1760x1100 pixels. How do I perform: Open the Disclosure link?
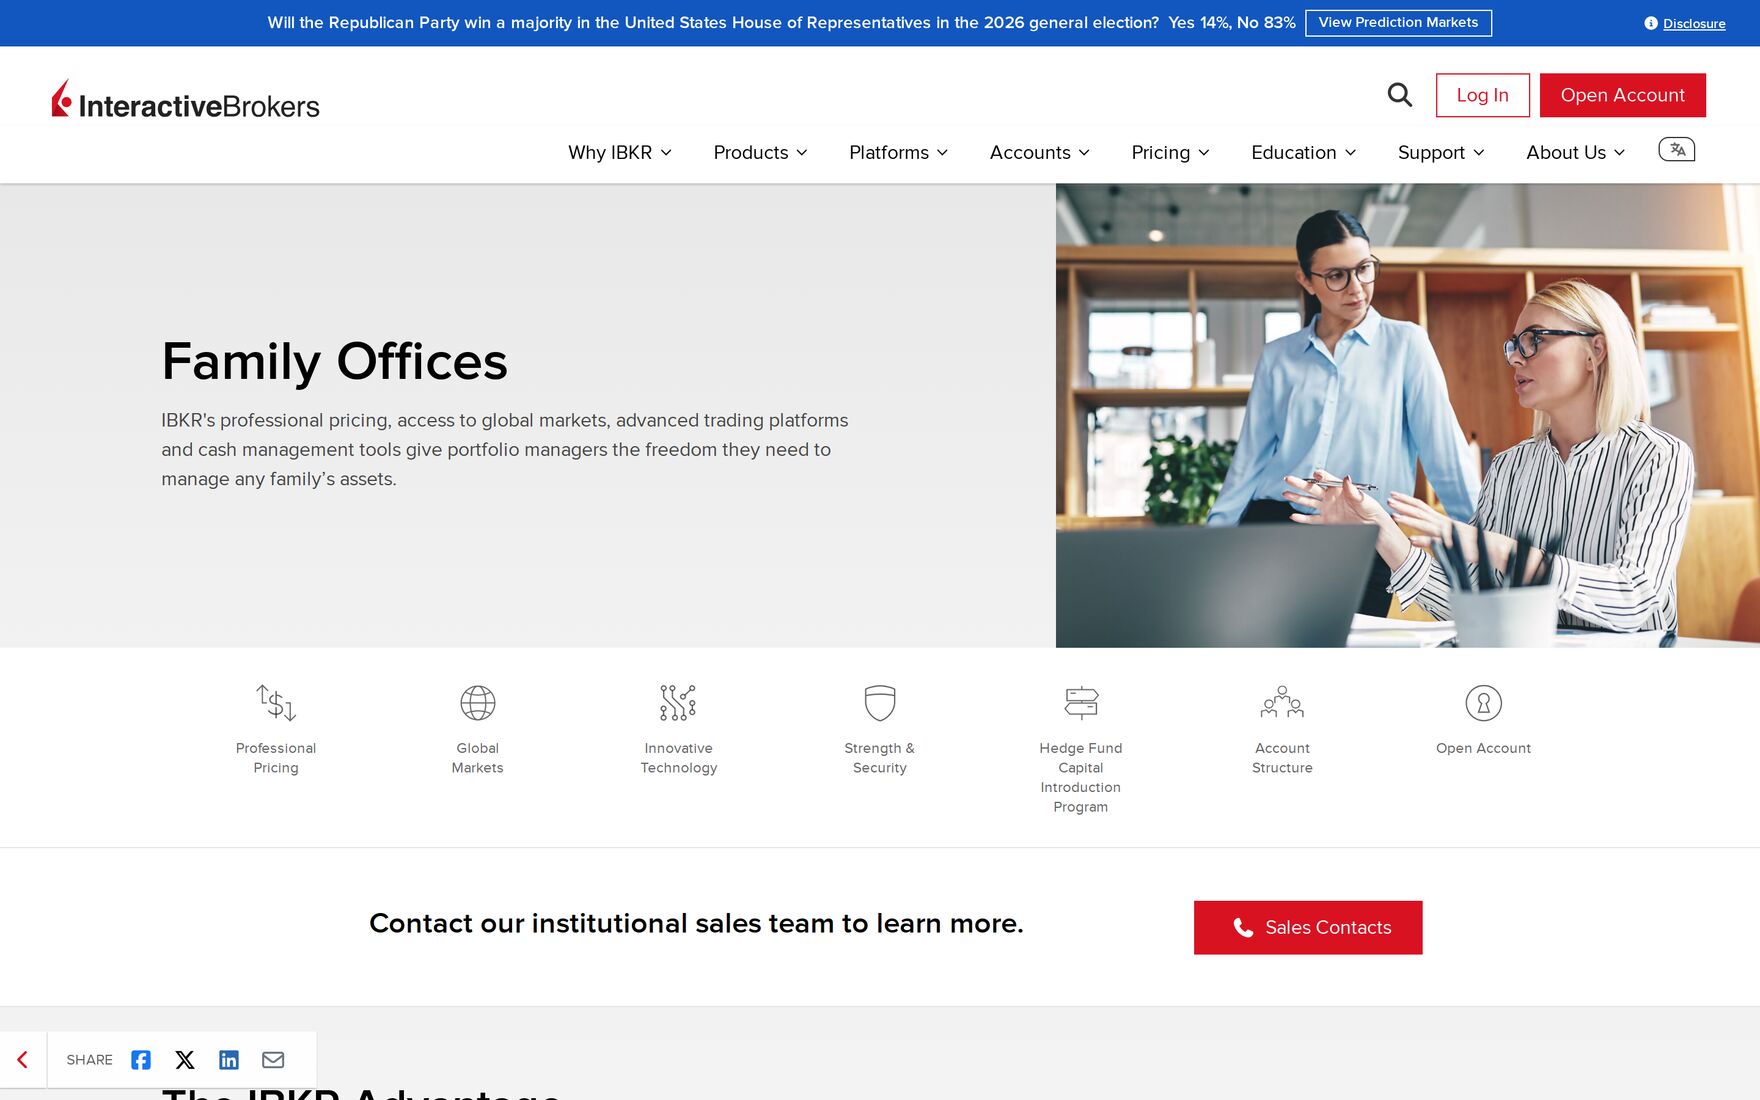click(x=1694, y=24)
